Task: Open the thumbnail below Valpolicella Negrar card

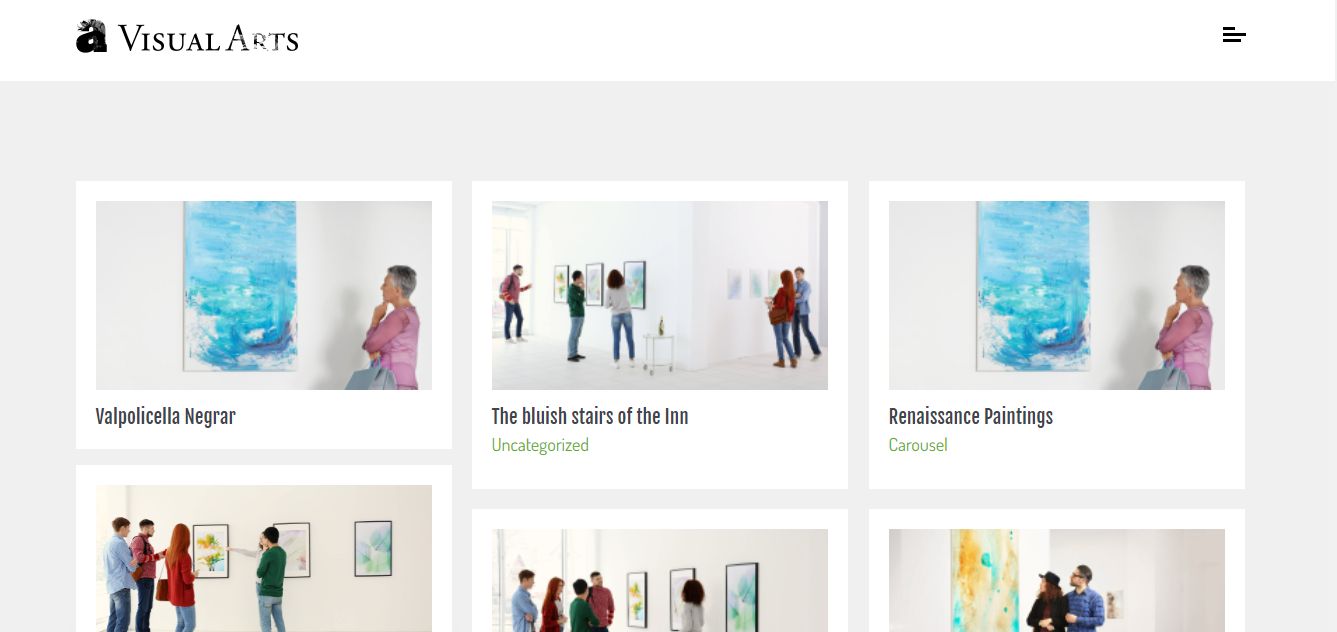Action: (264, 558)
